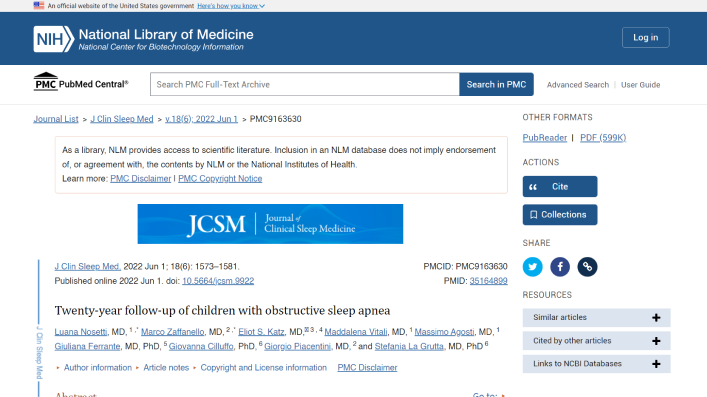The image size is (707, 397).
Task: Click the article title text
Action: (222, 311)
